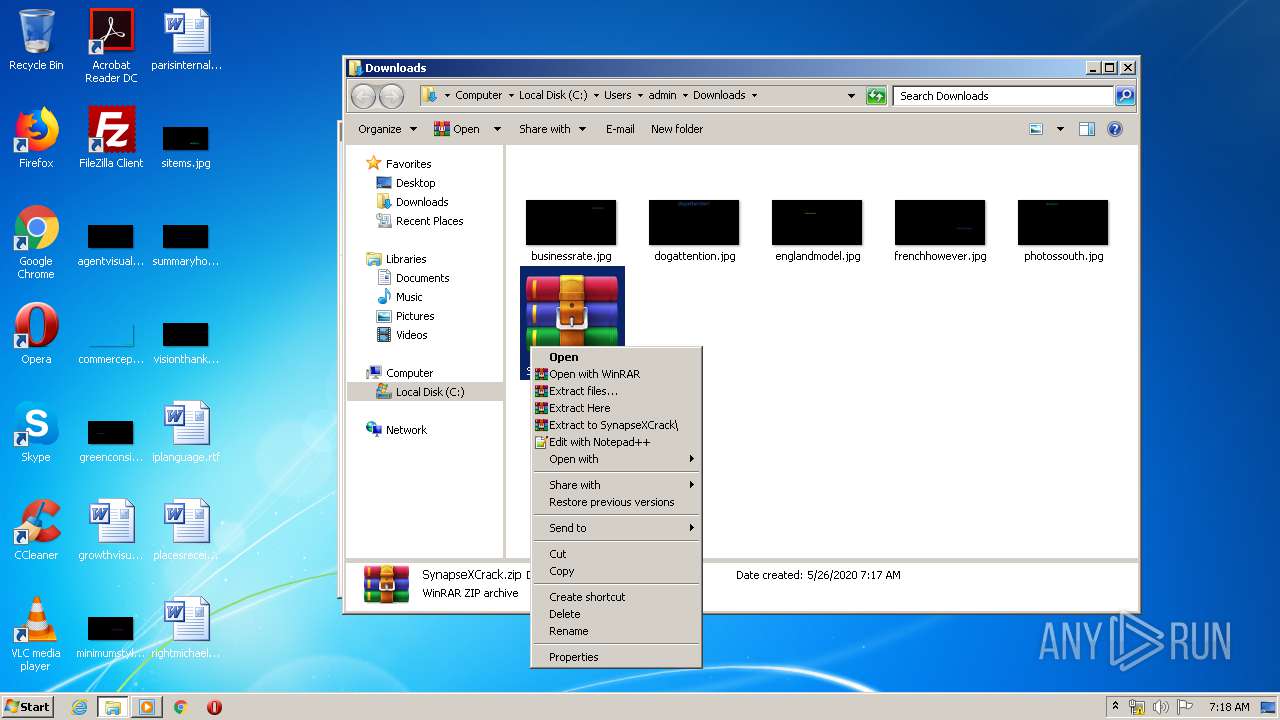Viewport: 1280px width, 720px height.
Task: Open the Google Chrome desktop shortcut
Action: coord(36,242)
